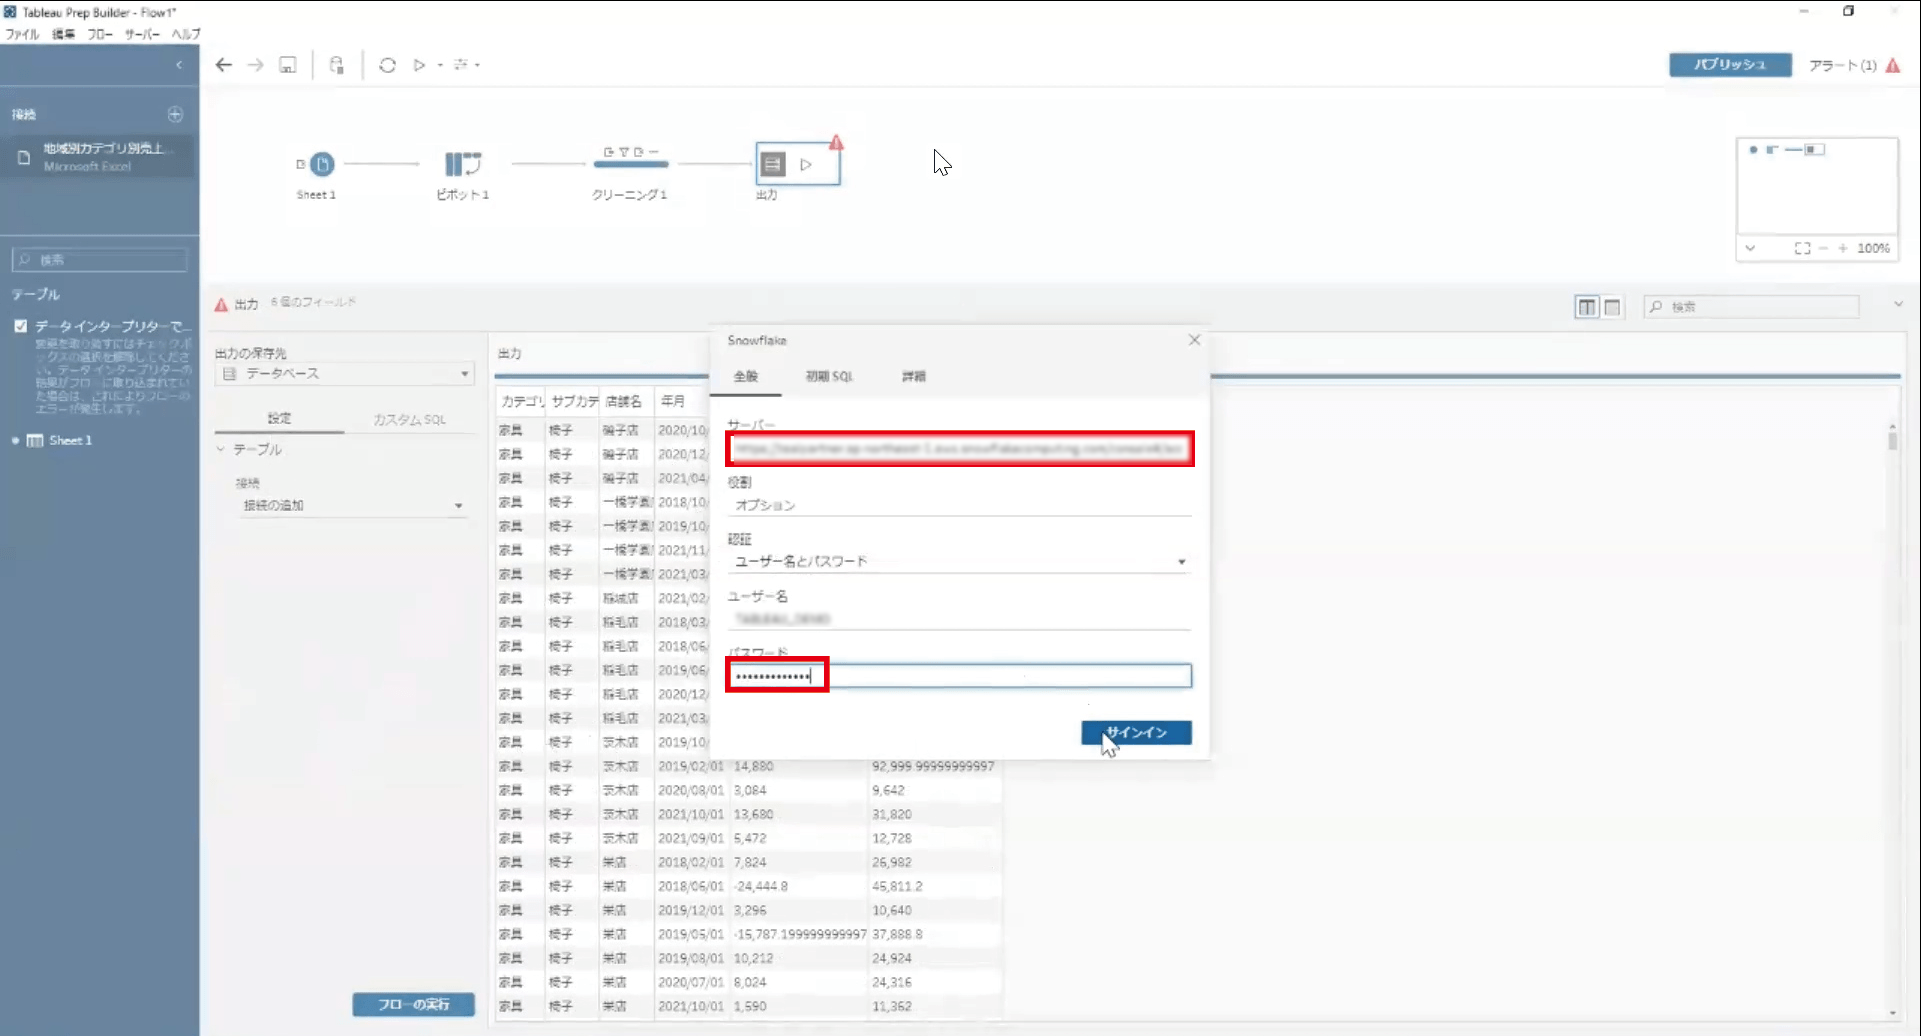Open the 出力の保存先 データベース dropdown
This screenshot has width=1921, height=1036.
pos(345,373)
